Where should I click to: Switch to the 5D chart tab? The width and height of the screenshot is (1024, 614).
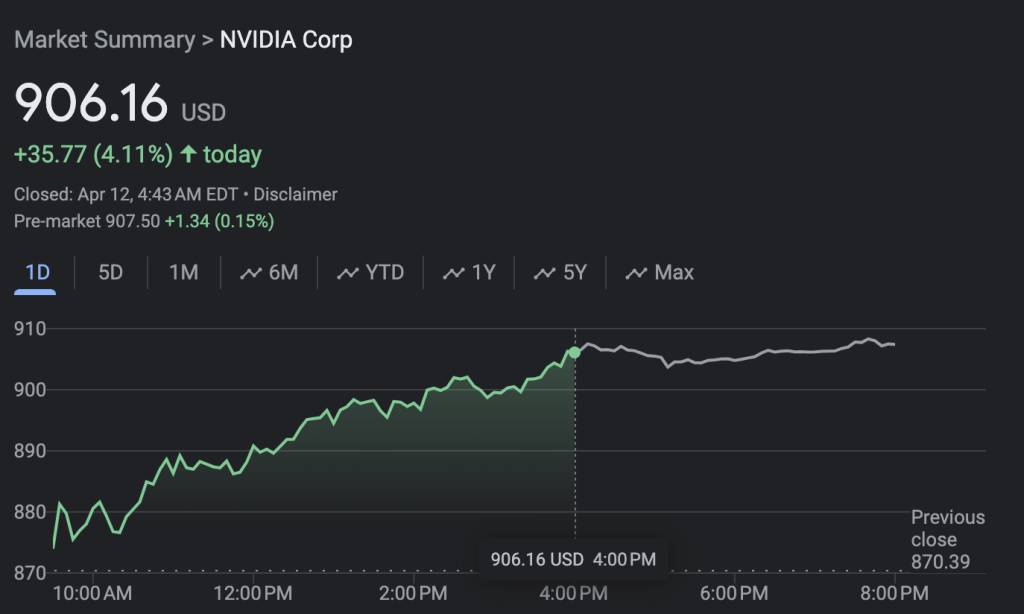click(x=110, y=273)
